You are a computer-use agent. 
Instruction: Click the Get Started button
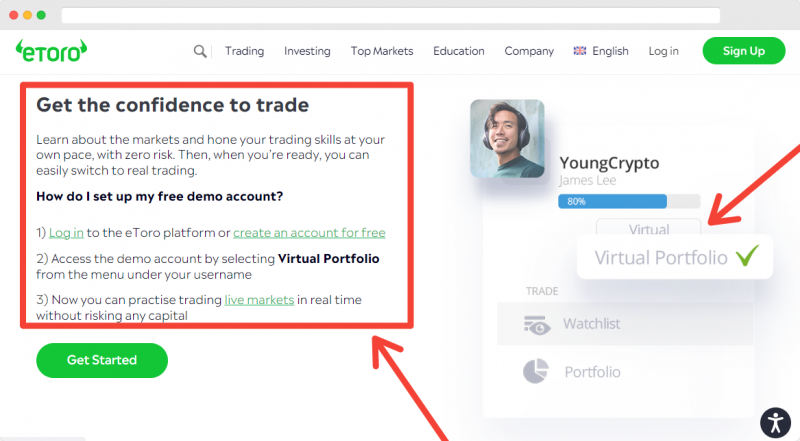[102, 360]
